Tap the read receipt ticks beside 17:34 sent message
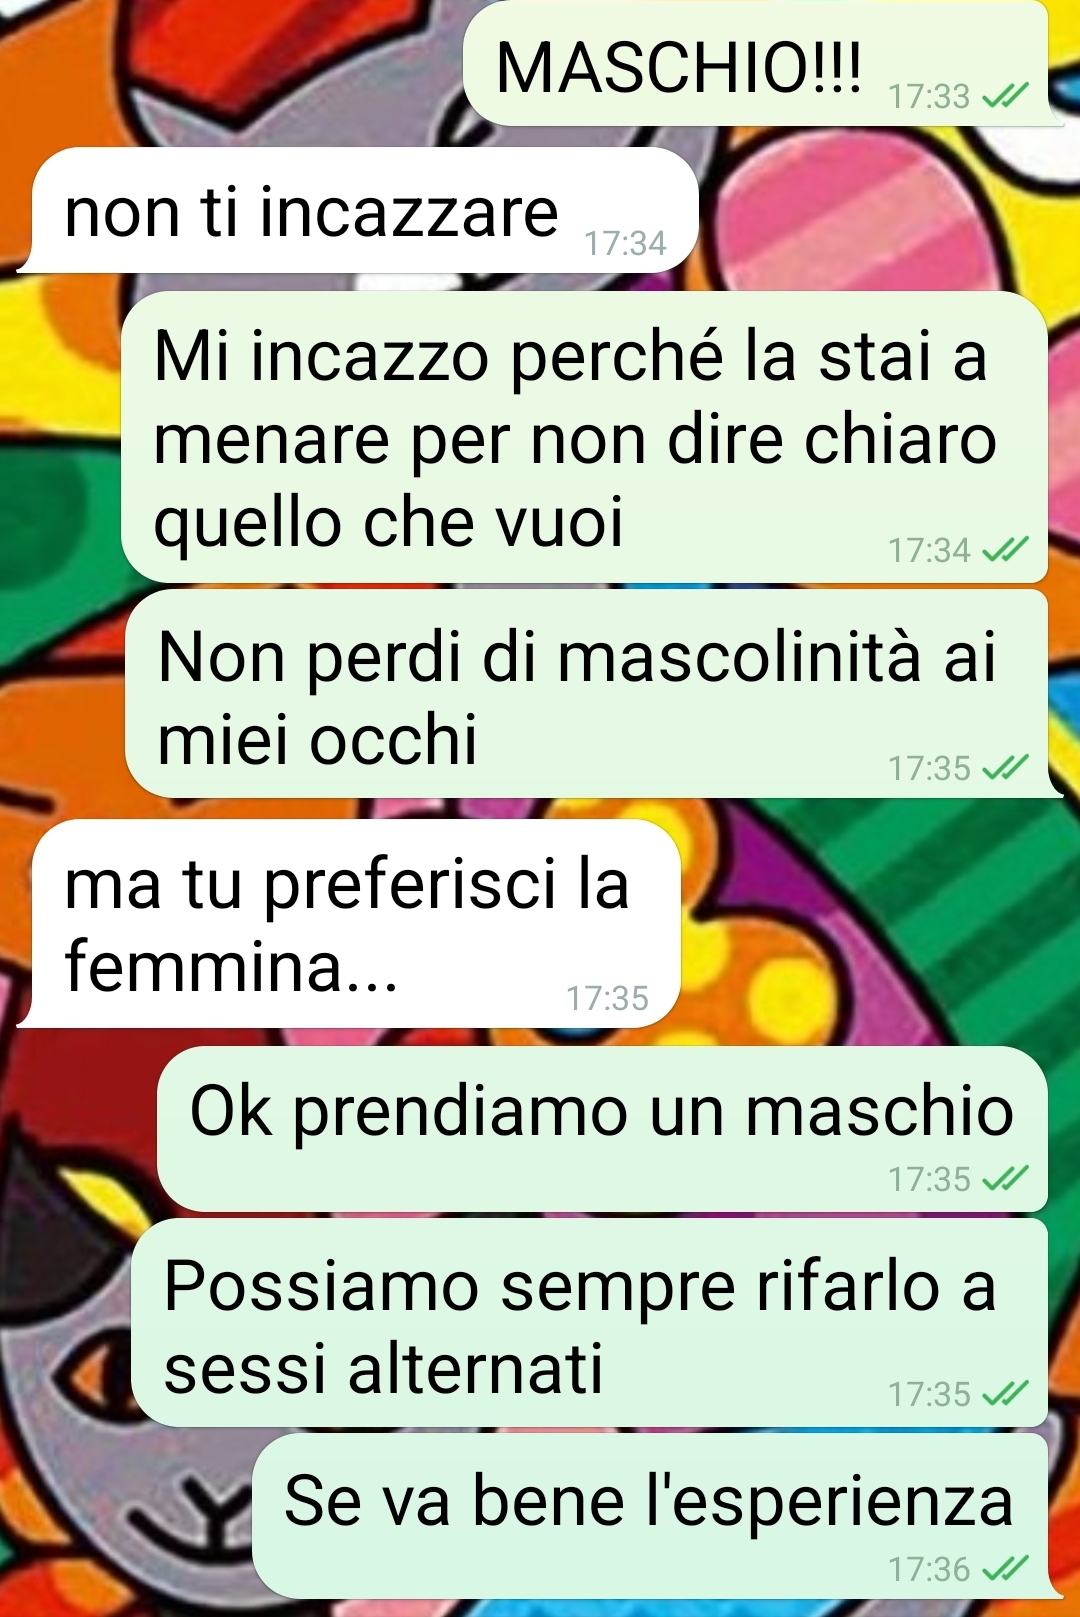1080x1617 pixels. (1005, 550)
